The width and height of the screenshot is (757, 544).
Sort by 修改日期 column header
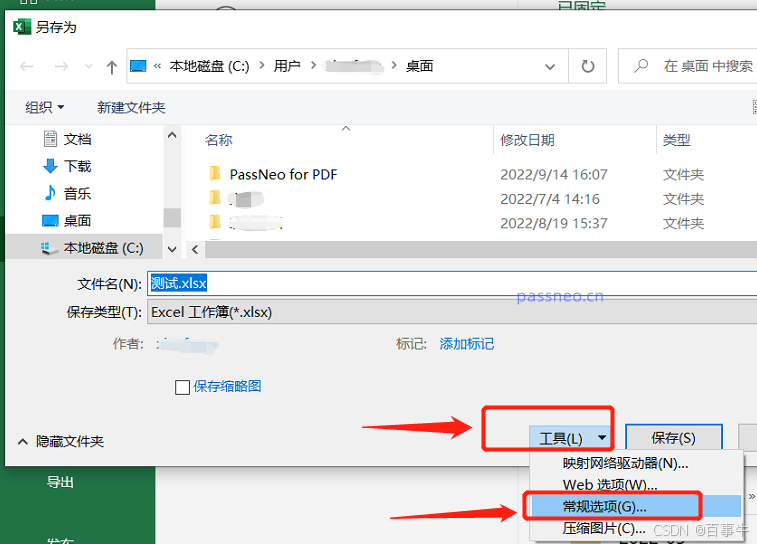527,140
